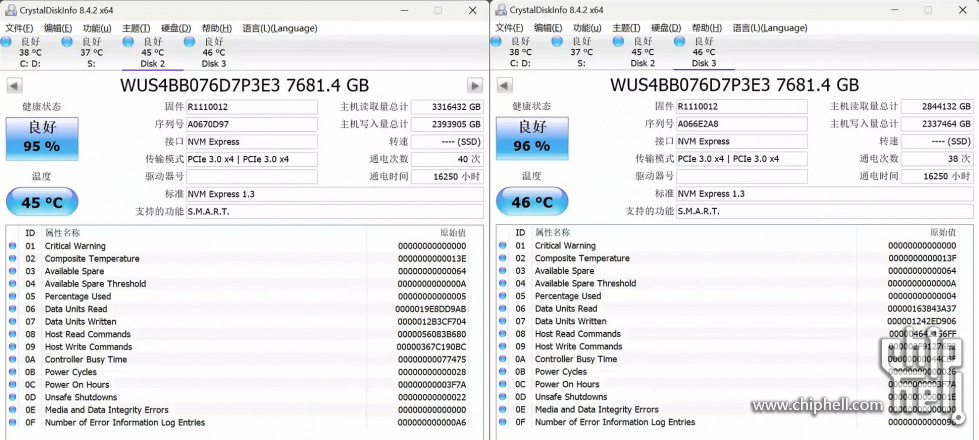The height and width of the screenshot is (440, 979).
Task: Click S.M.A.R.T. features field in right window
Action: point(825,211)
